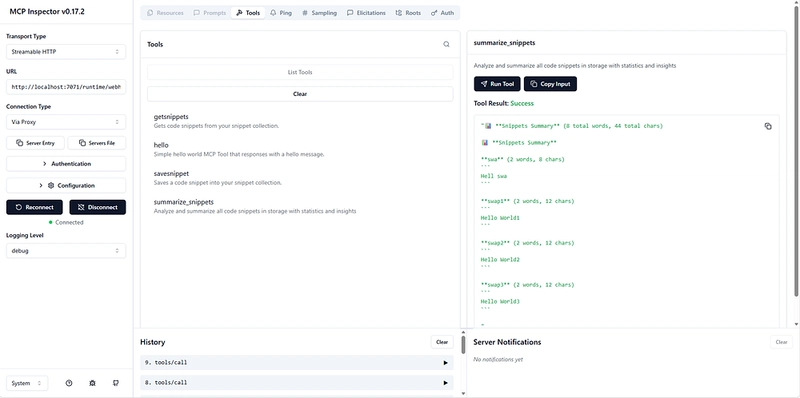
Task: Open the Transport Type dropdown
Action: click(66, 52)
